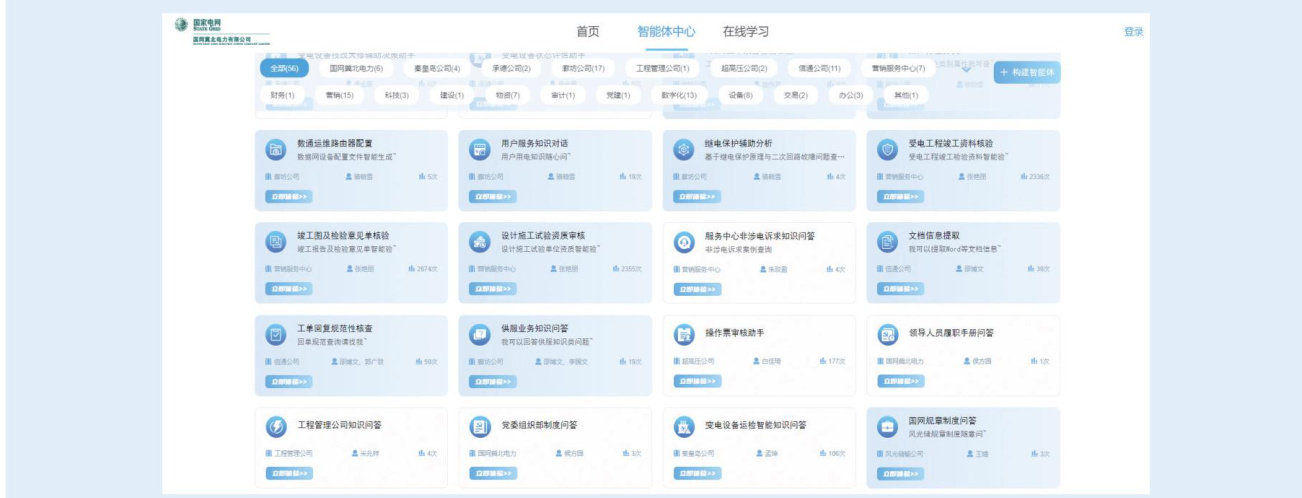This screenshot has height=498, width=1302.
Task: Open the 在线学习 tab
Action: (x=746, y=32)
